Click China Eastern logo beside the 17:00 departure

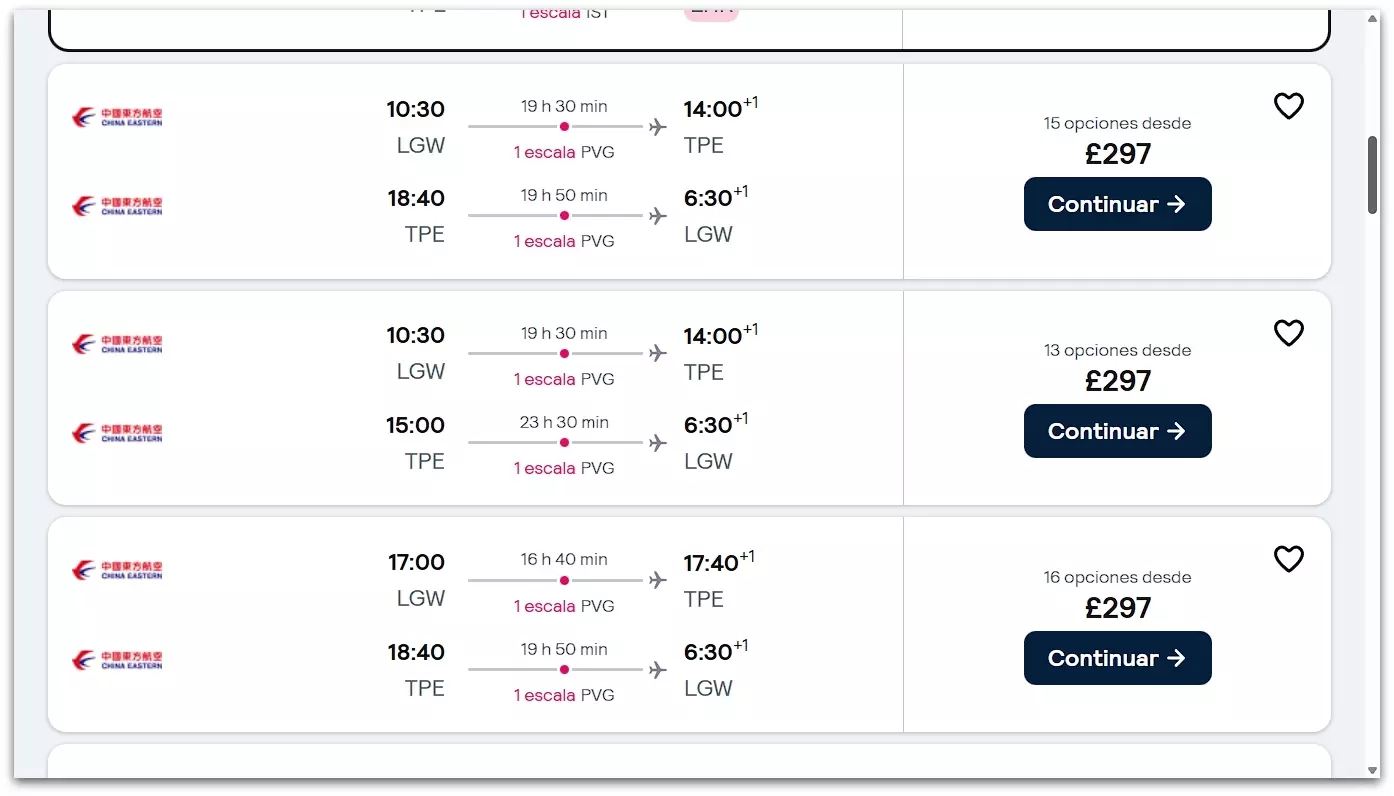point(117,570)
